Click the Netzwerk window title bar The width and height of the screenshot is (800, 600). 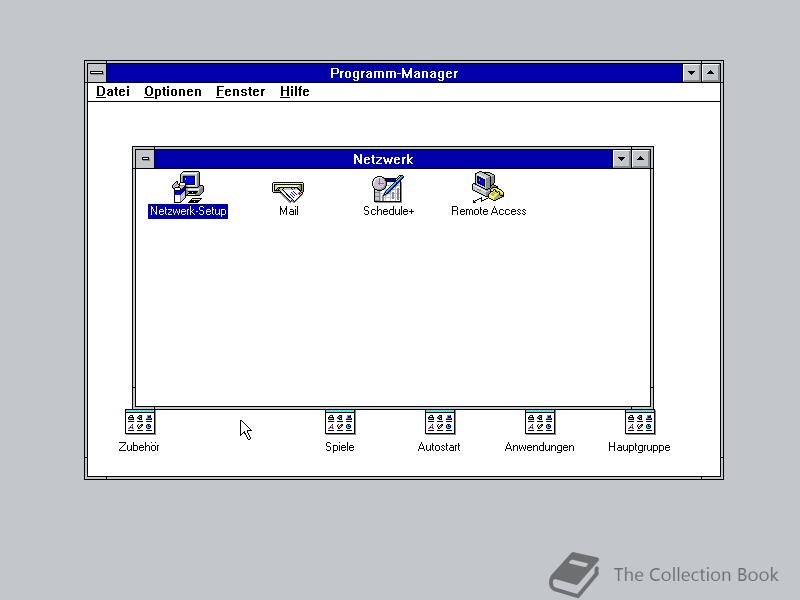pos(383,159)
